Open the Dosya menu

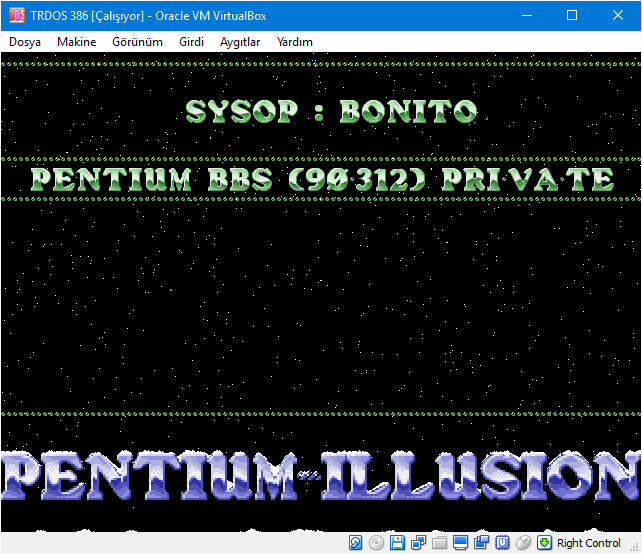pos(25,42)
